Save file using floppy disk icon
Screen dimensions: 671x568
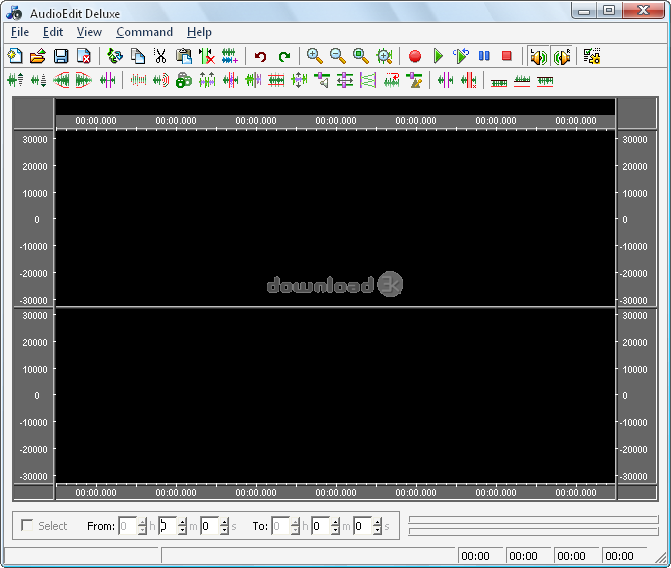pos(61,56)
